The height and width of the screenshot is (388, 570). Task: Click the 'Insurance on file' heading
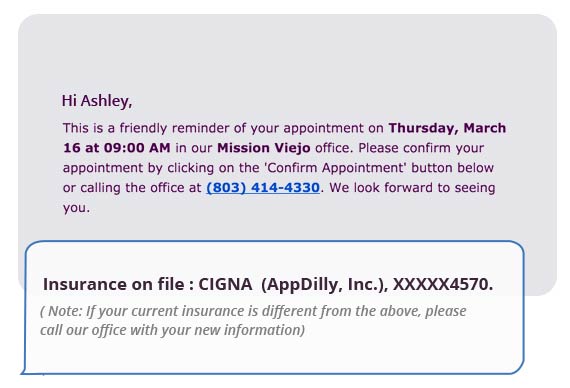pos(114,284)
